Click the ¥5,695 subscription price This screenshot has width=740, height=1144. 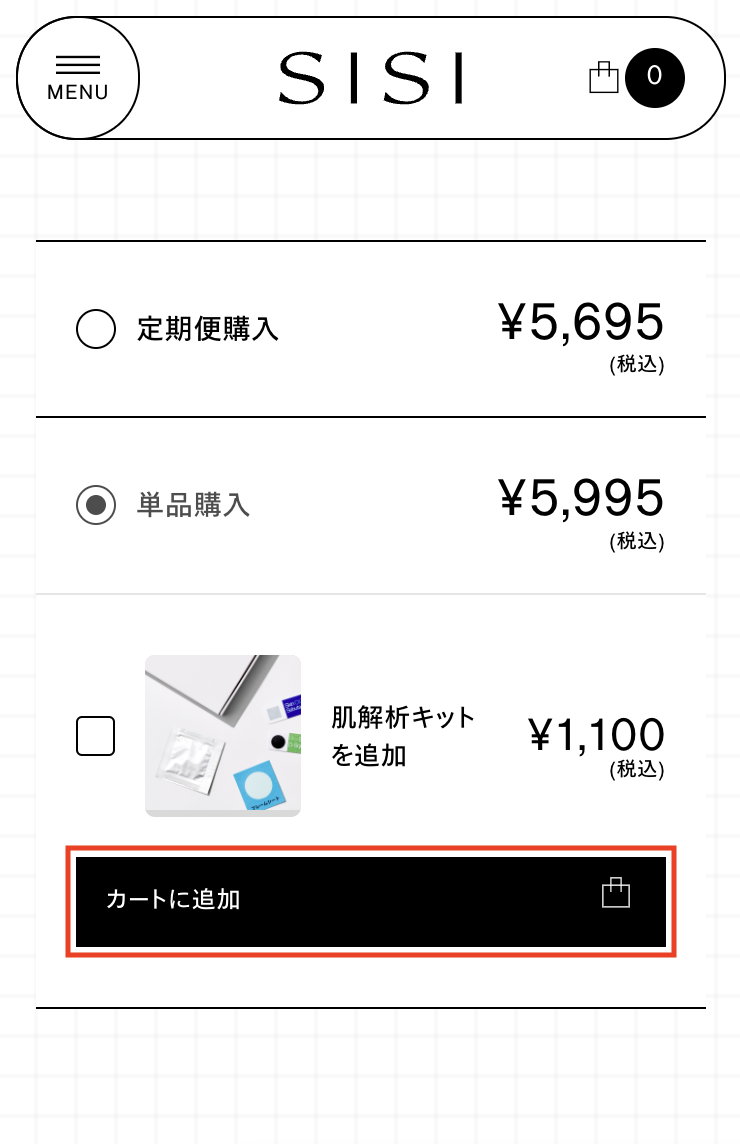[x=582, y=321]
